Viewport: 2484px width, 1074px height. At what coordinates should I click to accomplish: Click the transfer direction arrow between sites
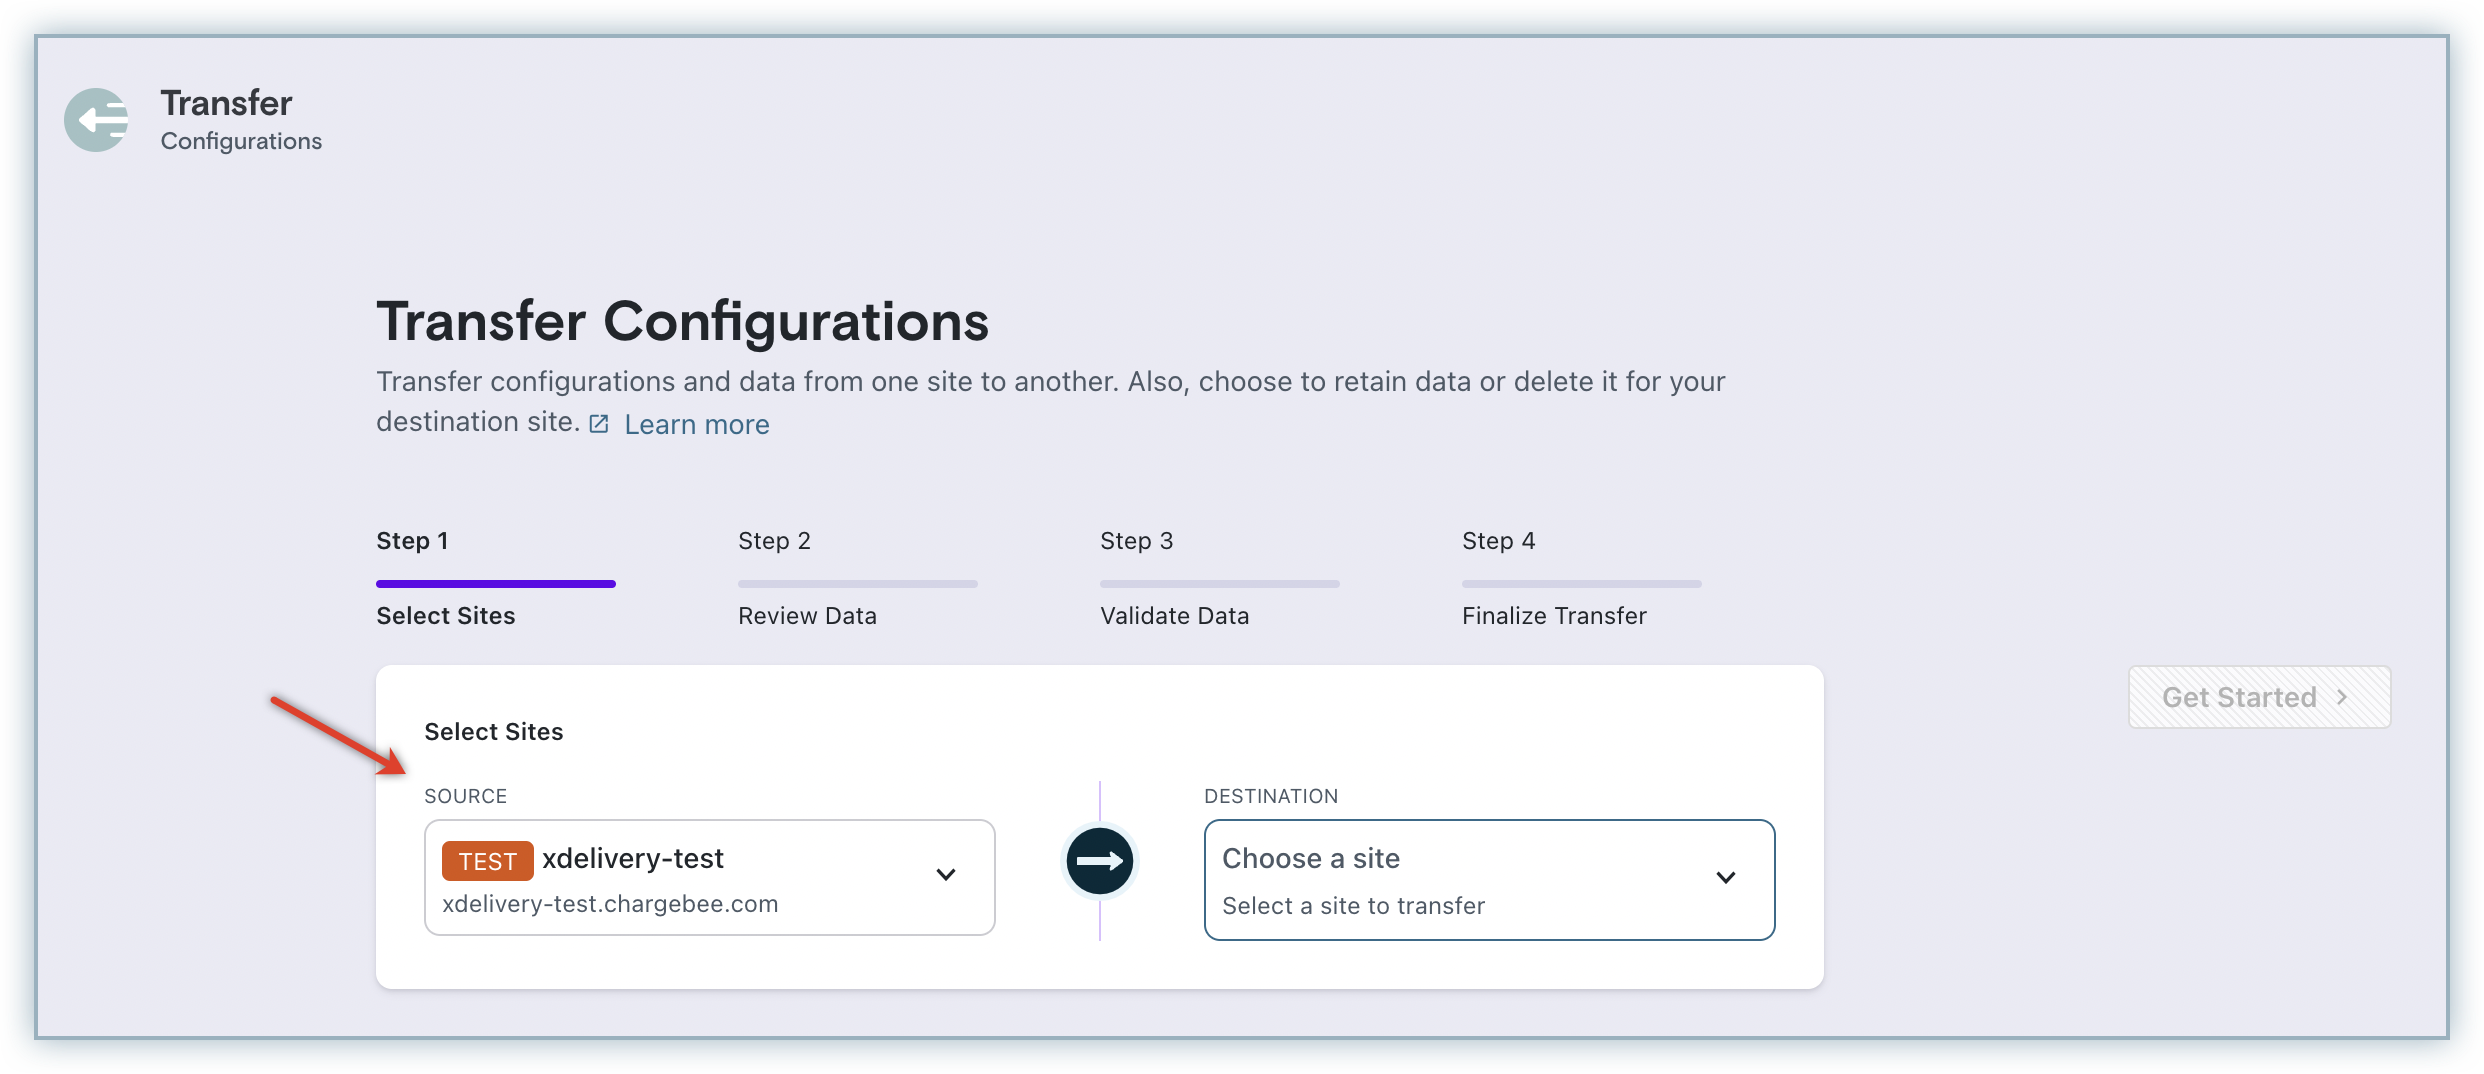coord(1099,860)
